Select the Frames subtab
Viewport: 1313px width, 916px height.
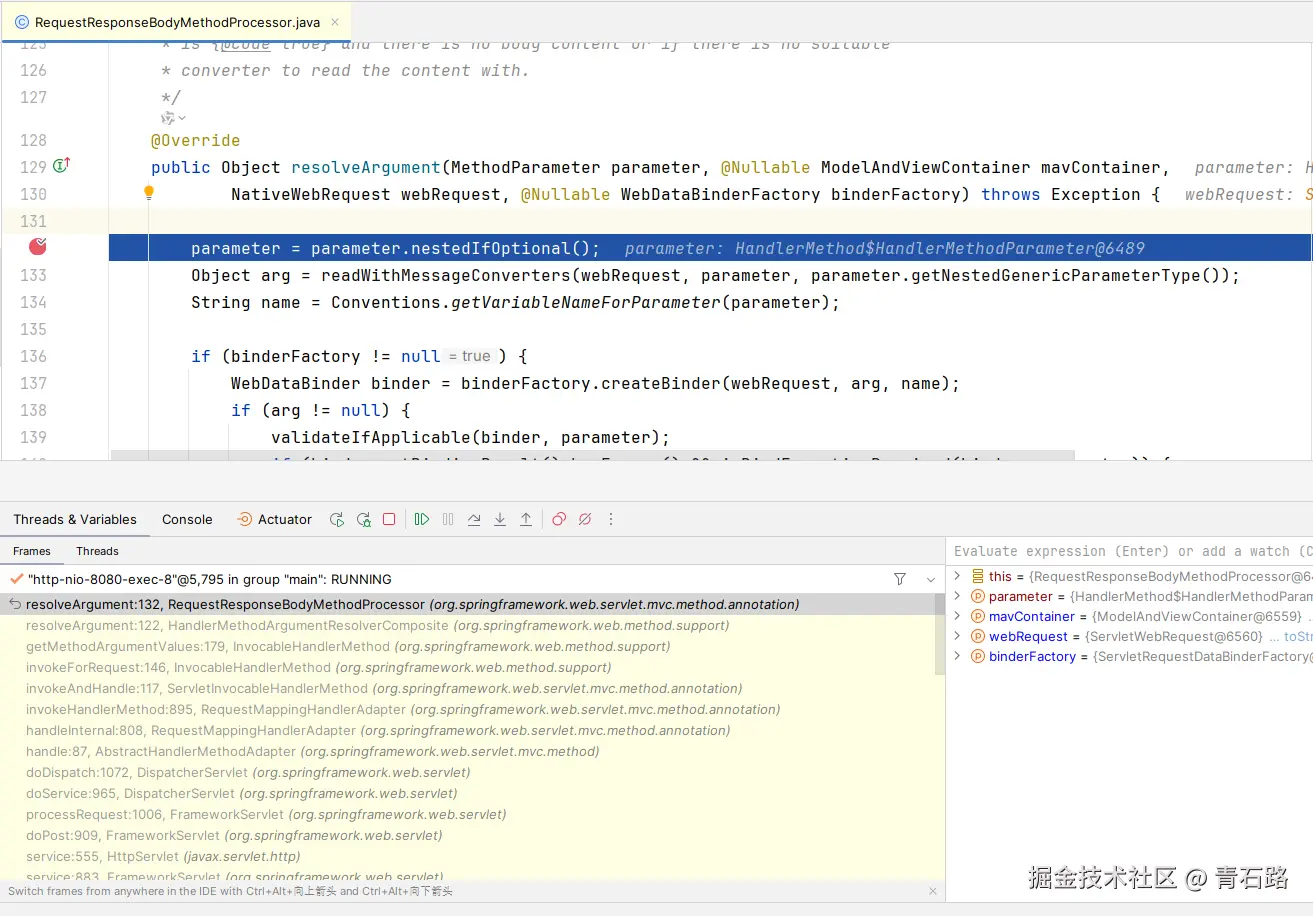32,551
